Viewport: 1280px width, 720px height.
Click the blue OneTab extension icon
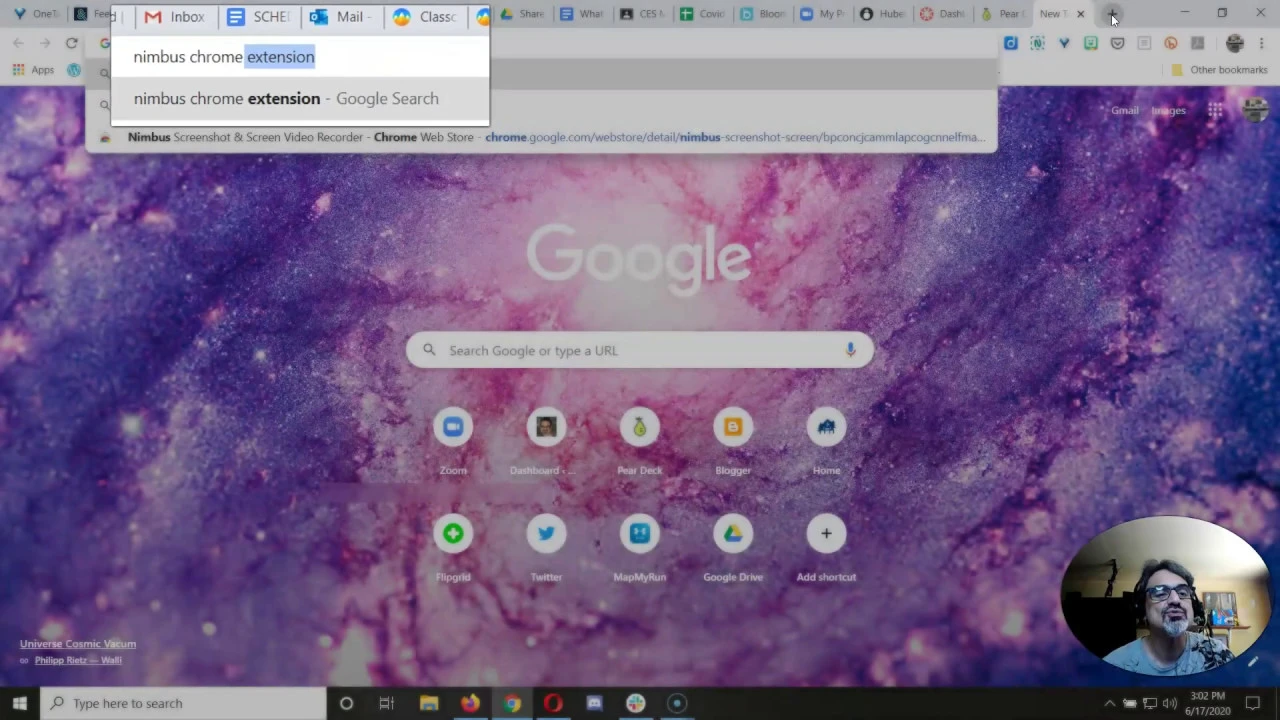click(x=1064, y=43)
